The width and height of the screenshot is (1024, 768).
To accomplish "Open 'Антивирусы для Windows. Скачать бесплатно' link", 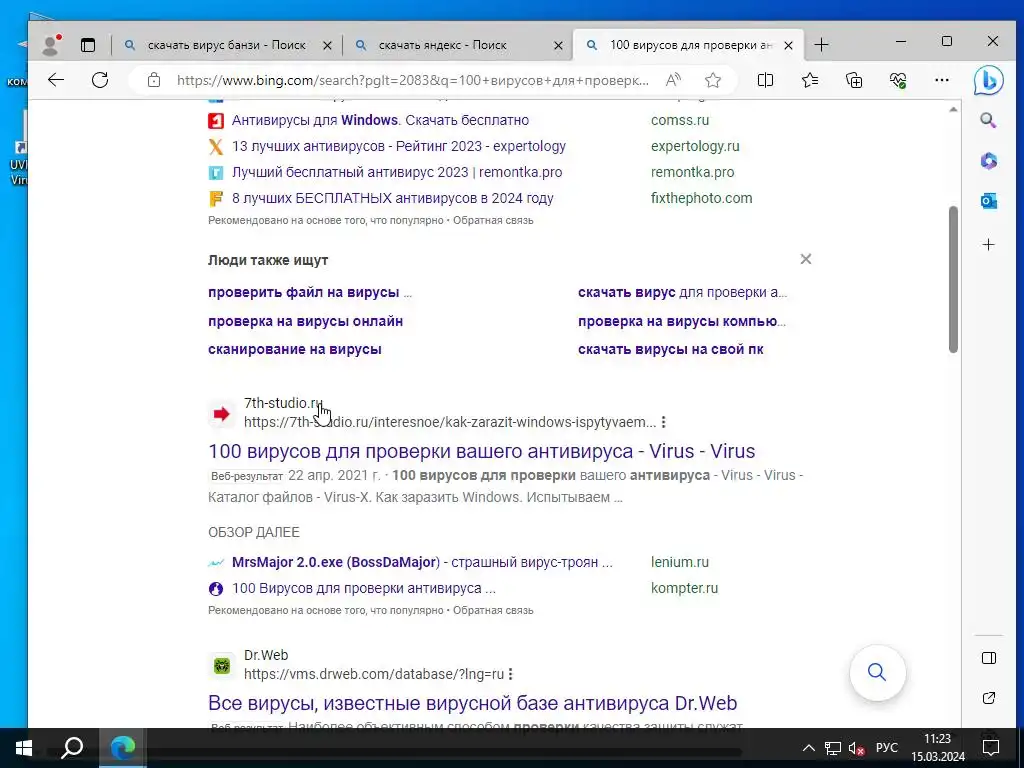I will (x=380, y=120).
